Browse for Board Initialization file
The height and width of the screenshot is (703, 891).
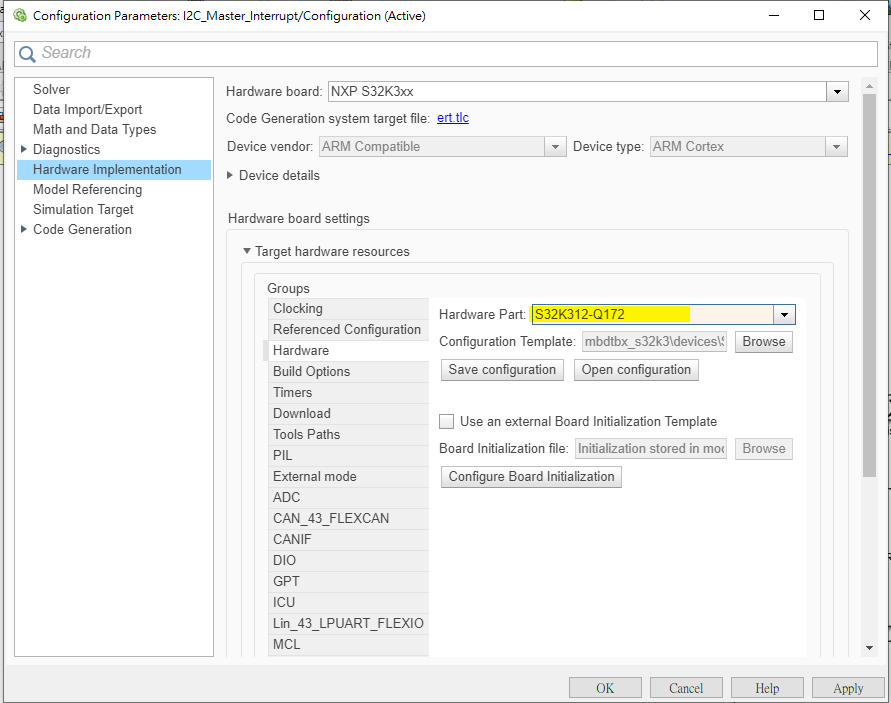[764, 449]
